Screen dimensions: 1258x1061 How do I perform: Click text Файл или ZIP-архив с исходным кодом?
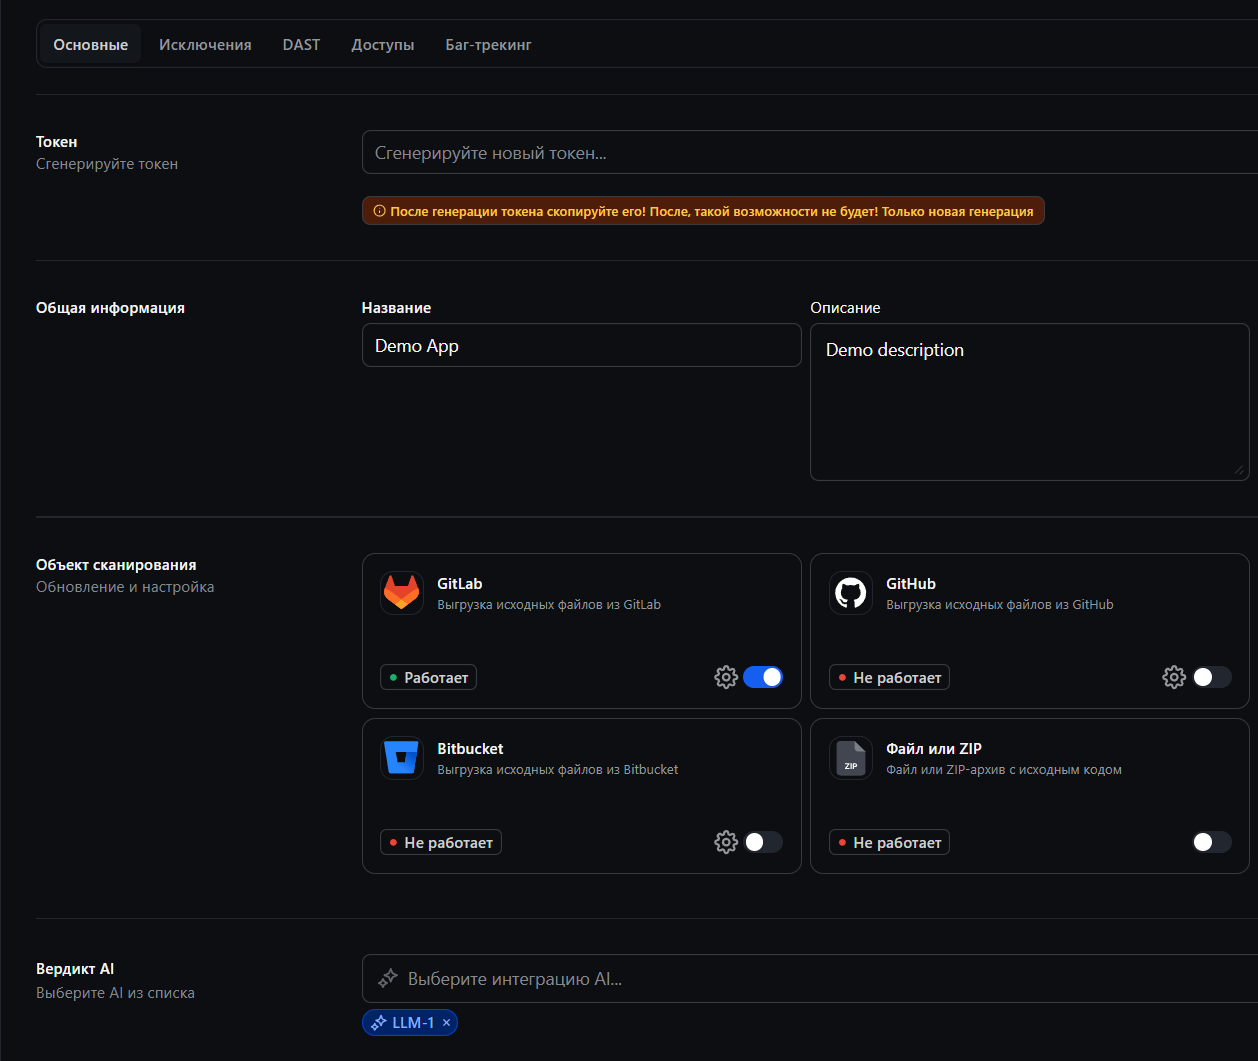point(1004,769)
